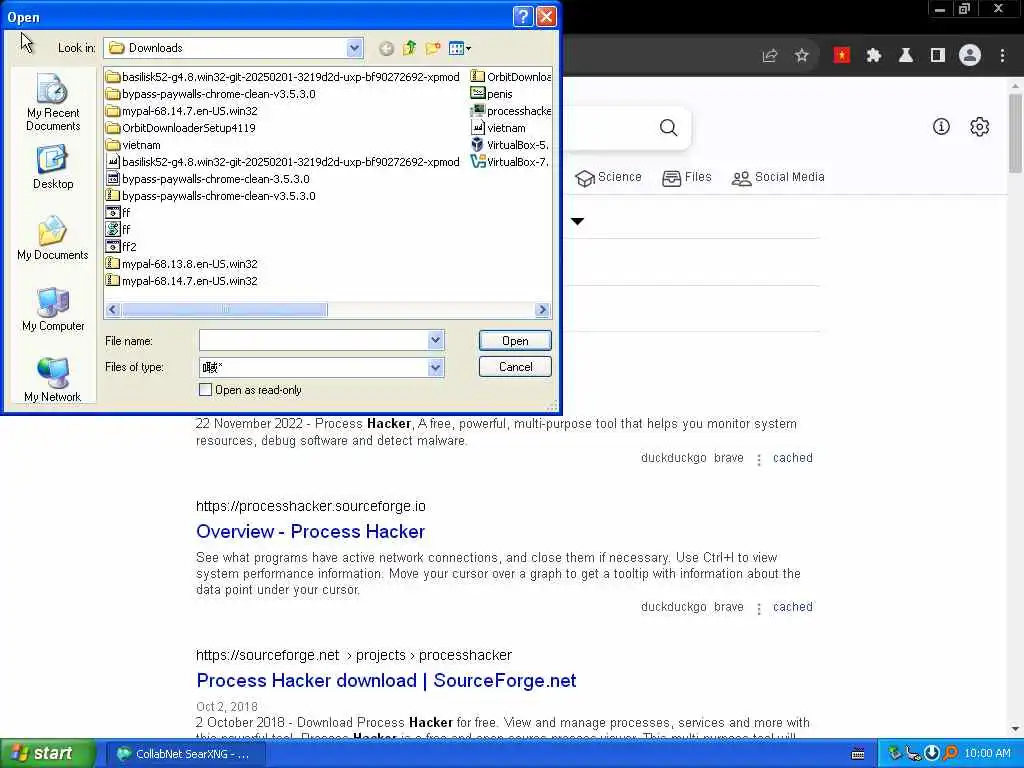This screenshot has width=1024, height=768.
Task: Tick the Open as read-only checkbox
Action: tap(205, 390)
